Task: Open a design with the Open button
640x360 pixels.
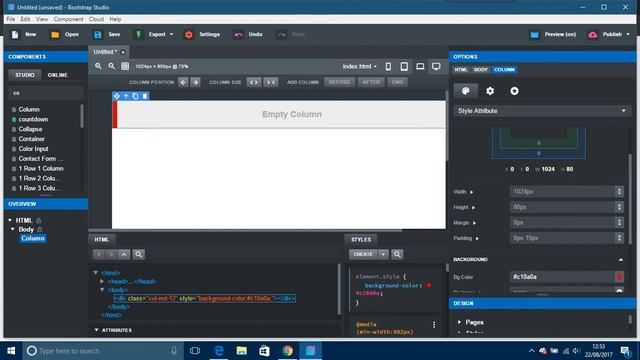Action: coord(64,34)
